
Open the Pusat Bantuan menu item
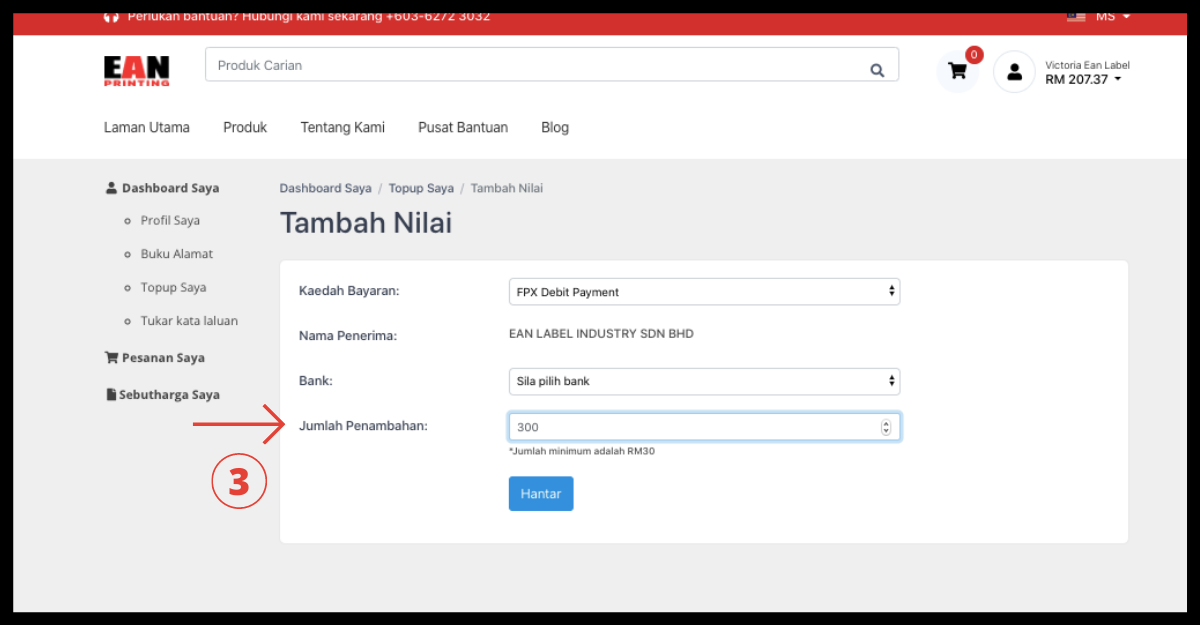(463, 127)
